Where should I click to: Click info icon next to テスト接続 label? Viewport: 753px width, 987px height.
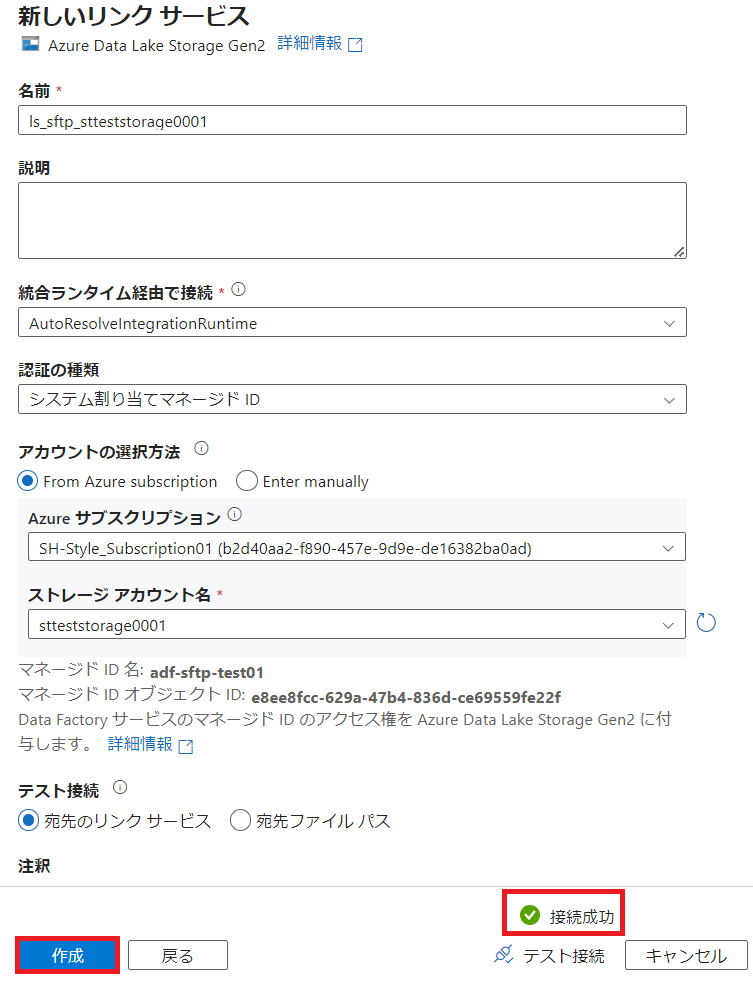120,787
